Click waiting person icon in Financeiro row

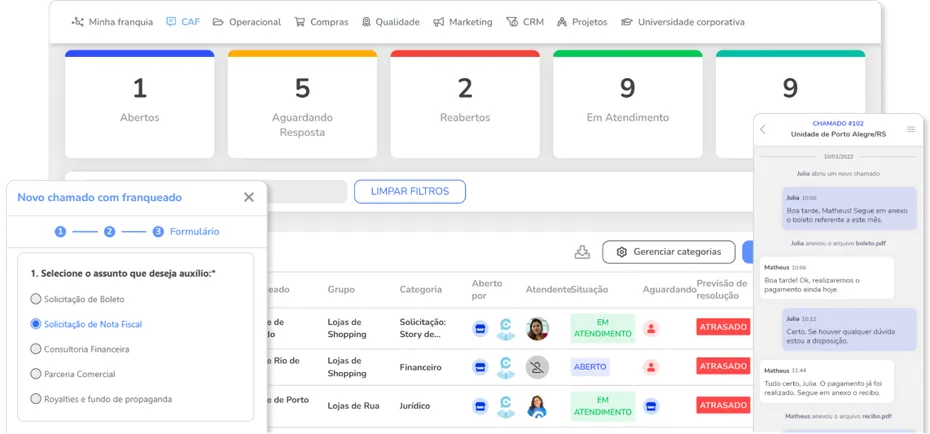651,367
